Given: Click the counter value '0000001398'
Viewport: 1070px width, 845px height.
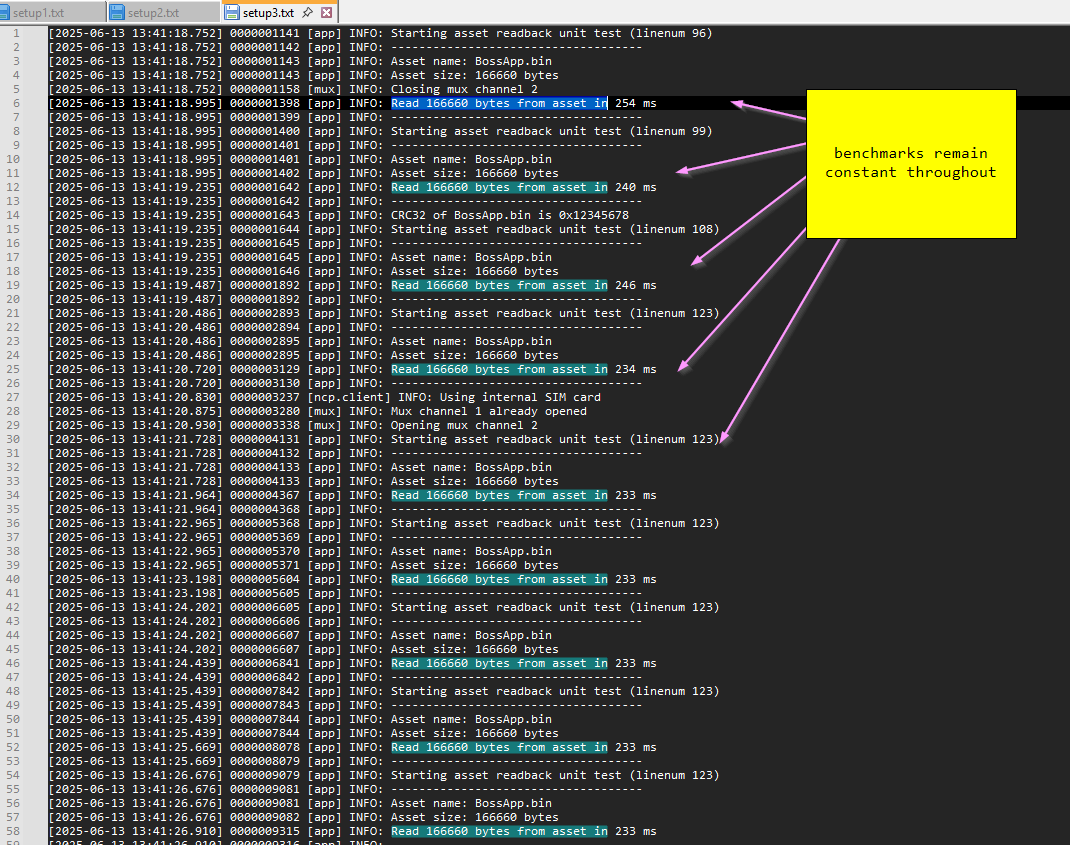Looking at the screenshot, I should pyautogui.click(x=265, y=103).
